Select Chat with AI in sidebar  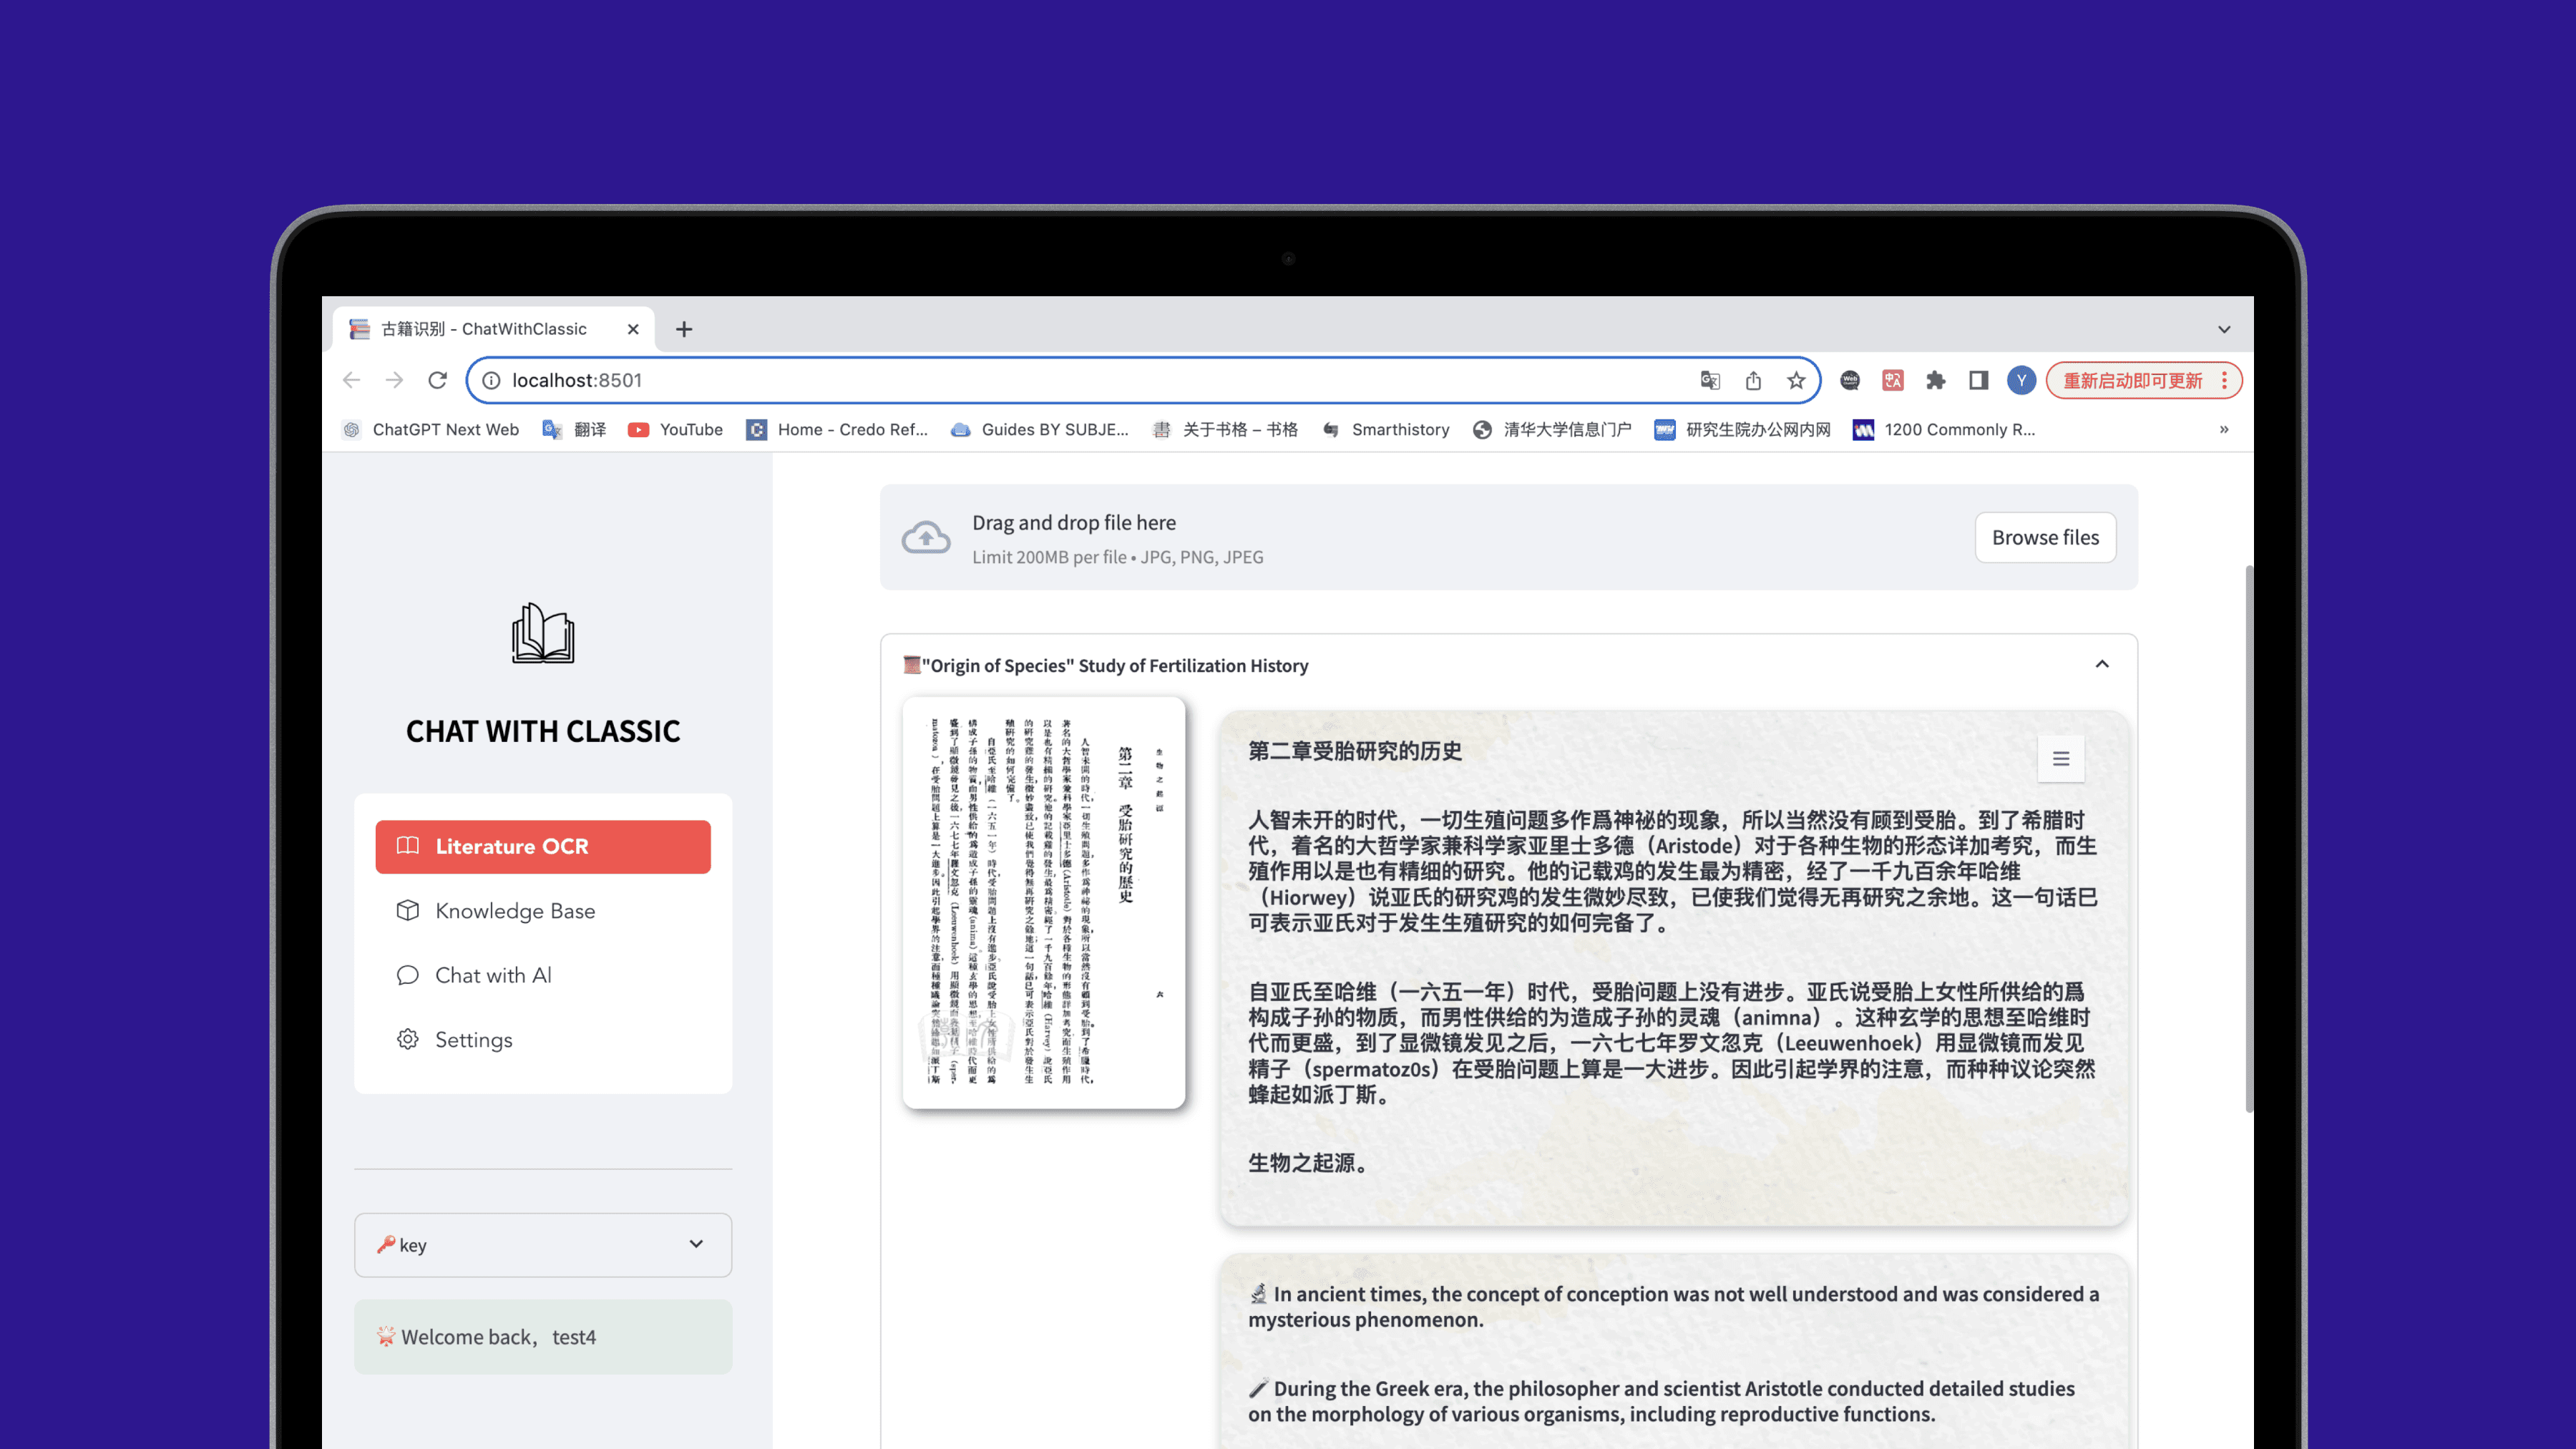492,975
